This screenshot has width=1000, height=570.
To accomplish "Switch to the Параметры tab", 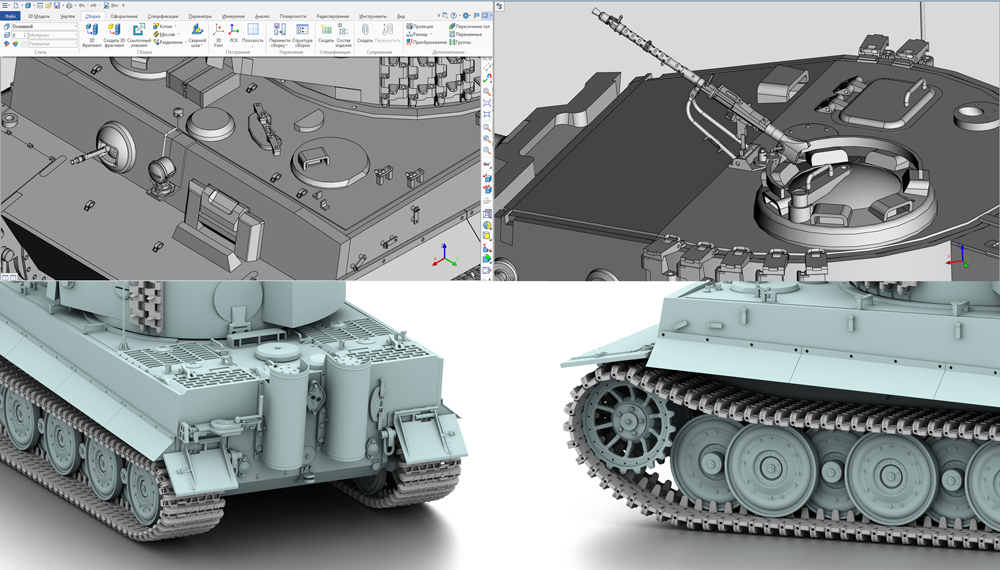I will pyautogui.click(x=200, y=16).
